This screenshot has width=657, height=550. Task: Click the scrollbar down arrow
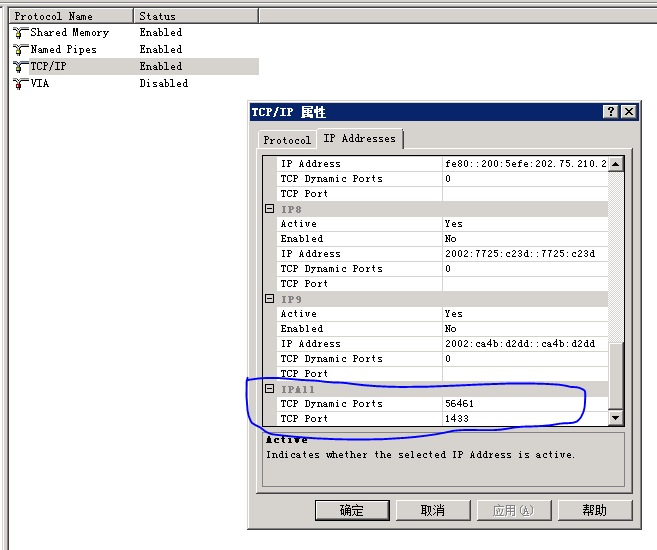pyautogui.click(x=615, y=418)
